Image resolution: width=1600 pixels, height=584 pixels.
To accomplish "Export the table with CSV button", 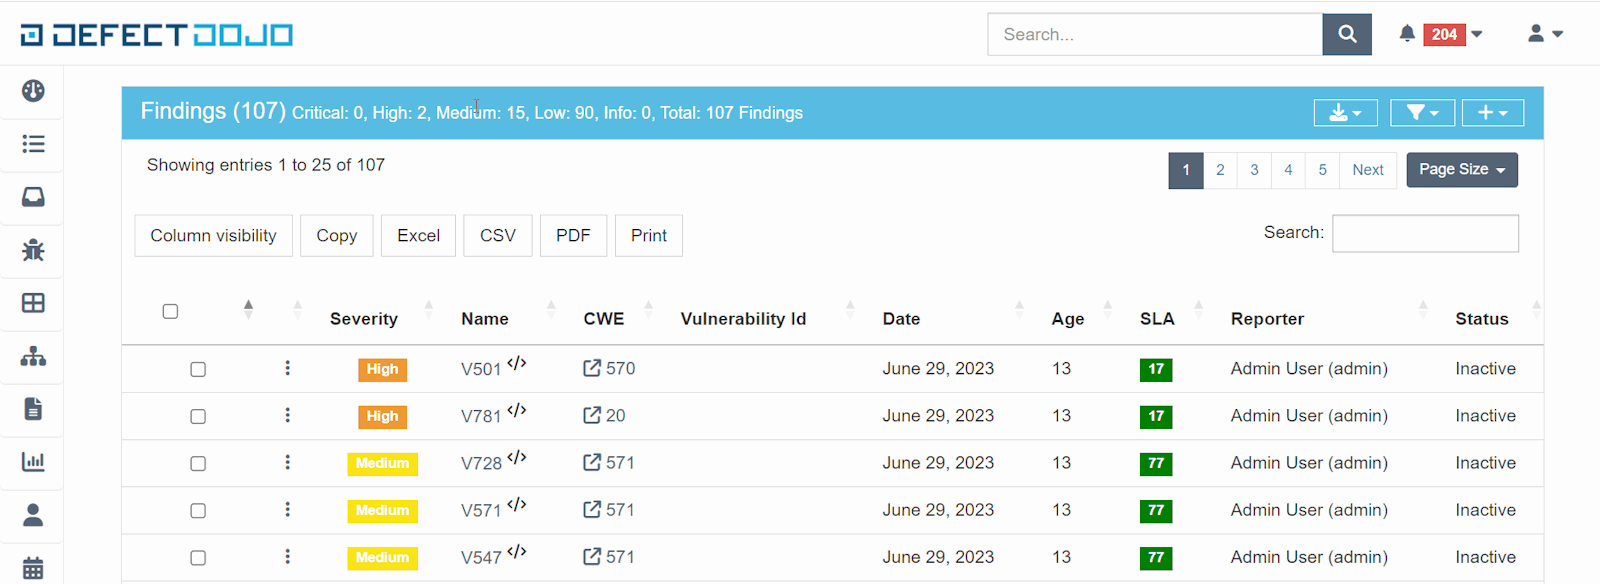I will [497, 236].
